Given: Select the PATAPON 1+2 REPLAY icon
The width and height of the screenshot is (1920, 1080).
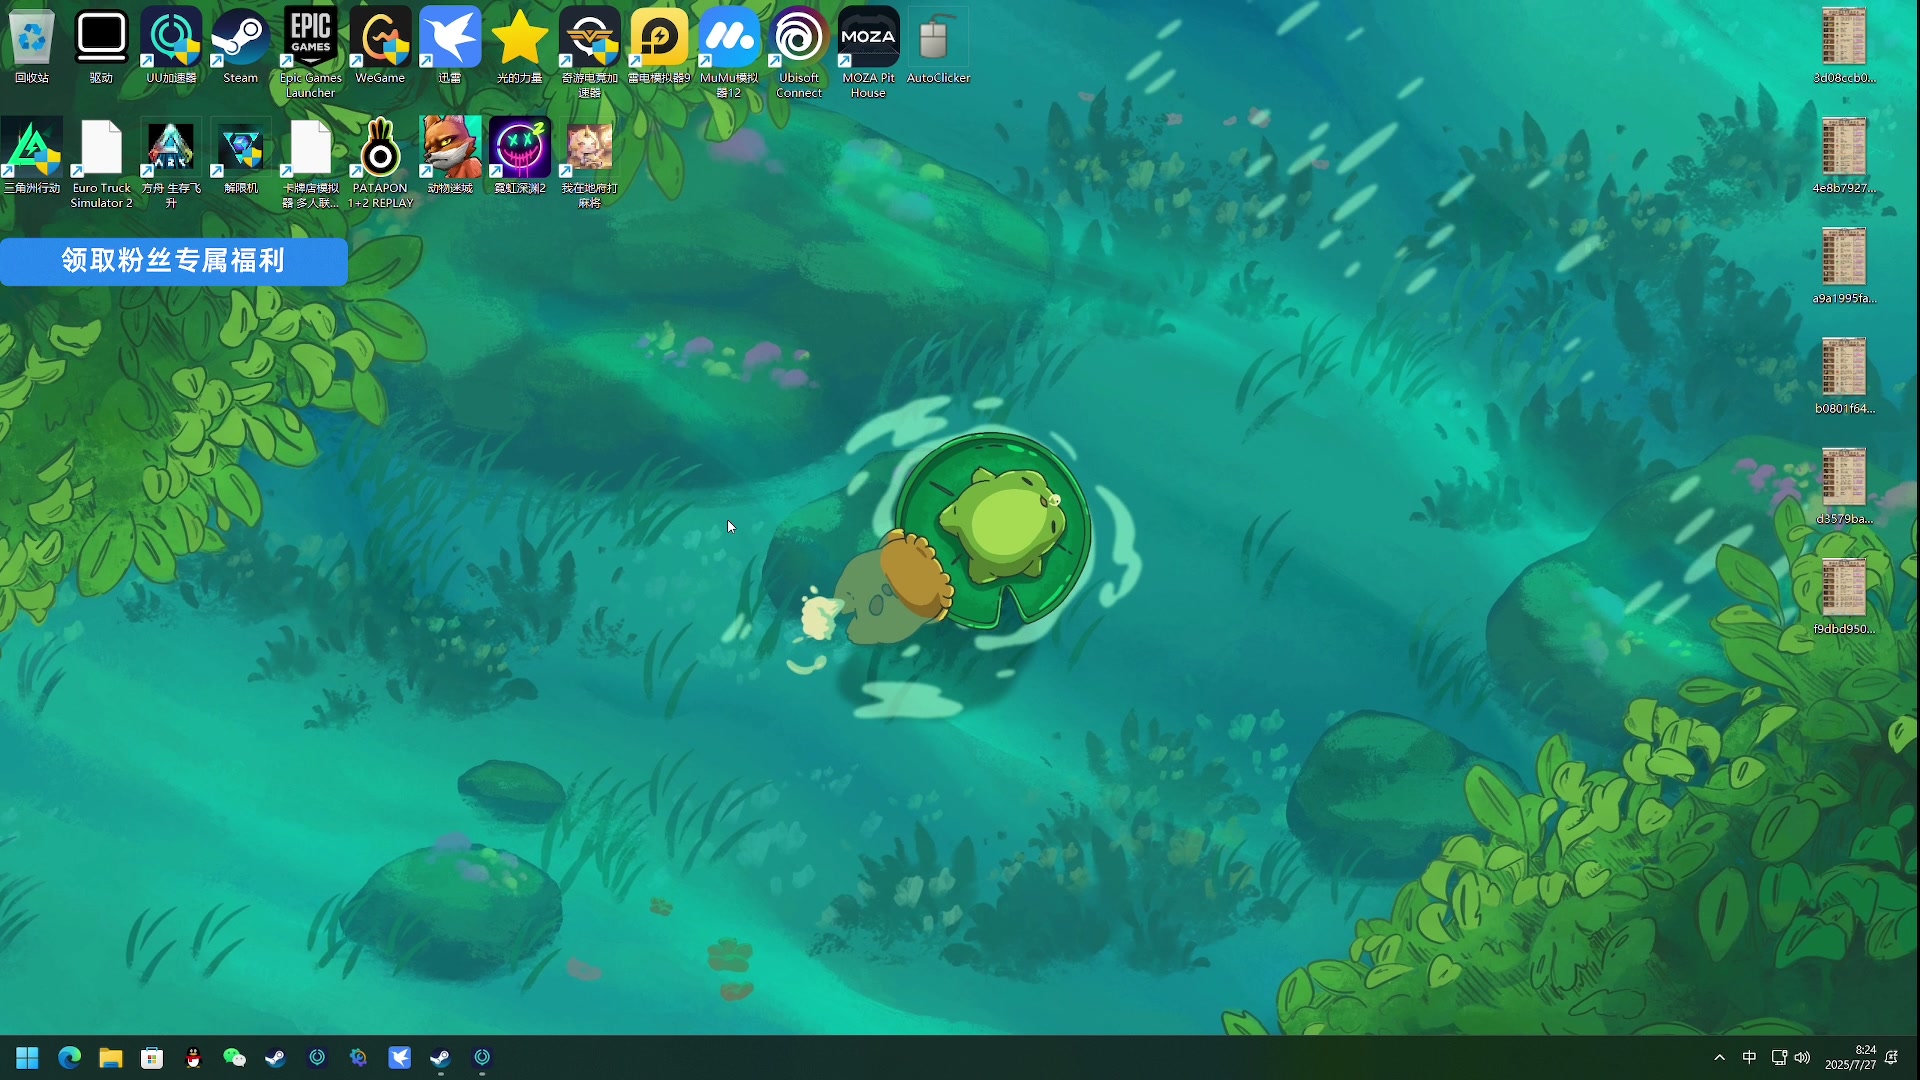Looking at the screenshot, I should (x=380, y=163).
